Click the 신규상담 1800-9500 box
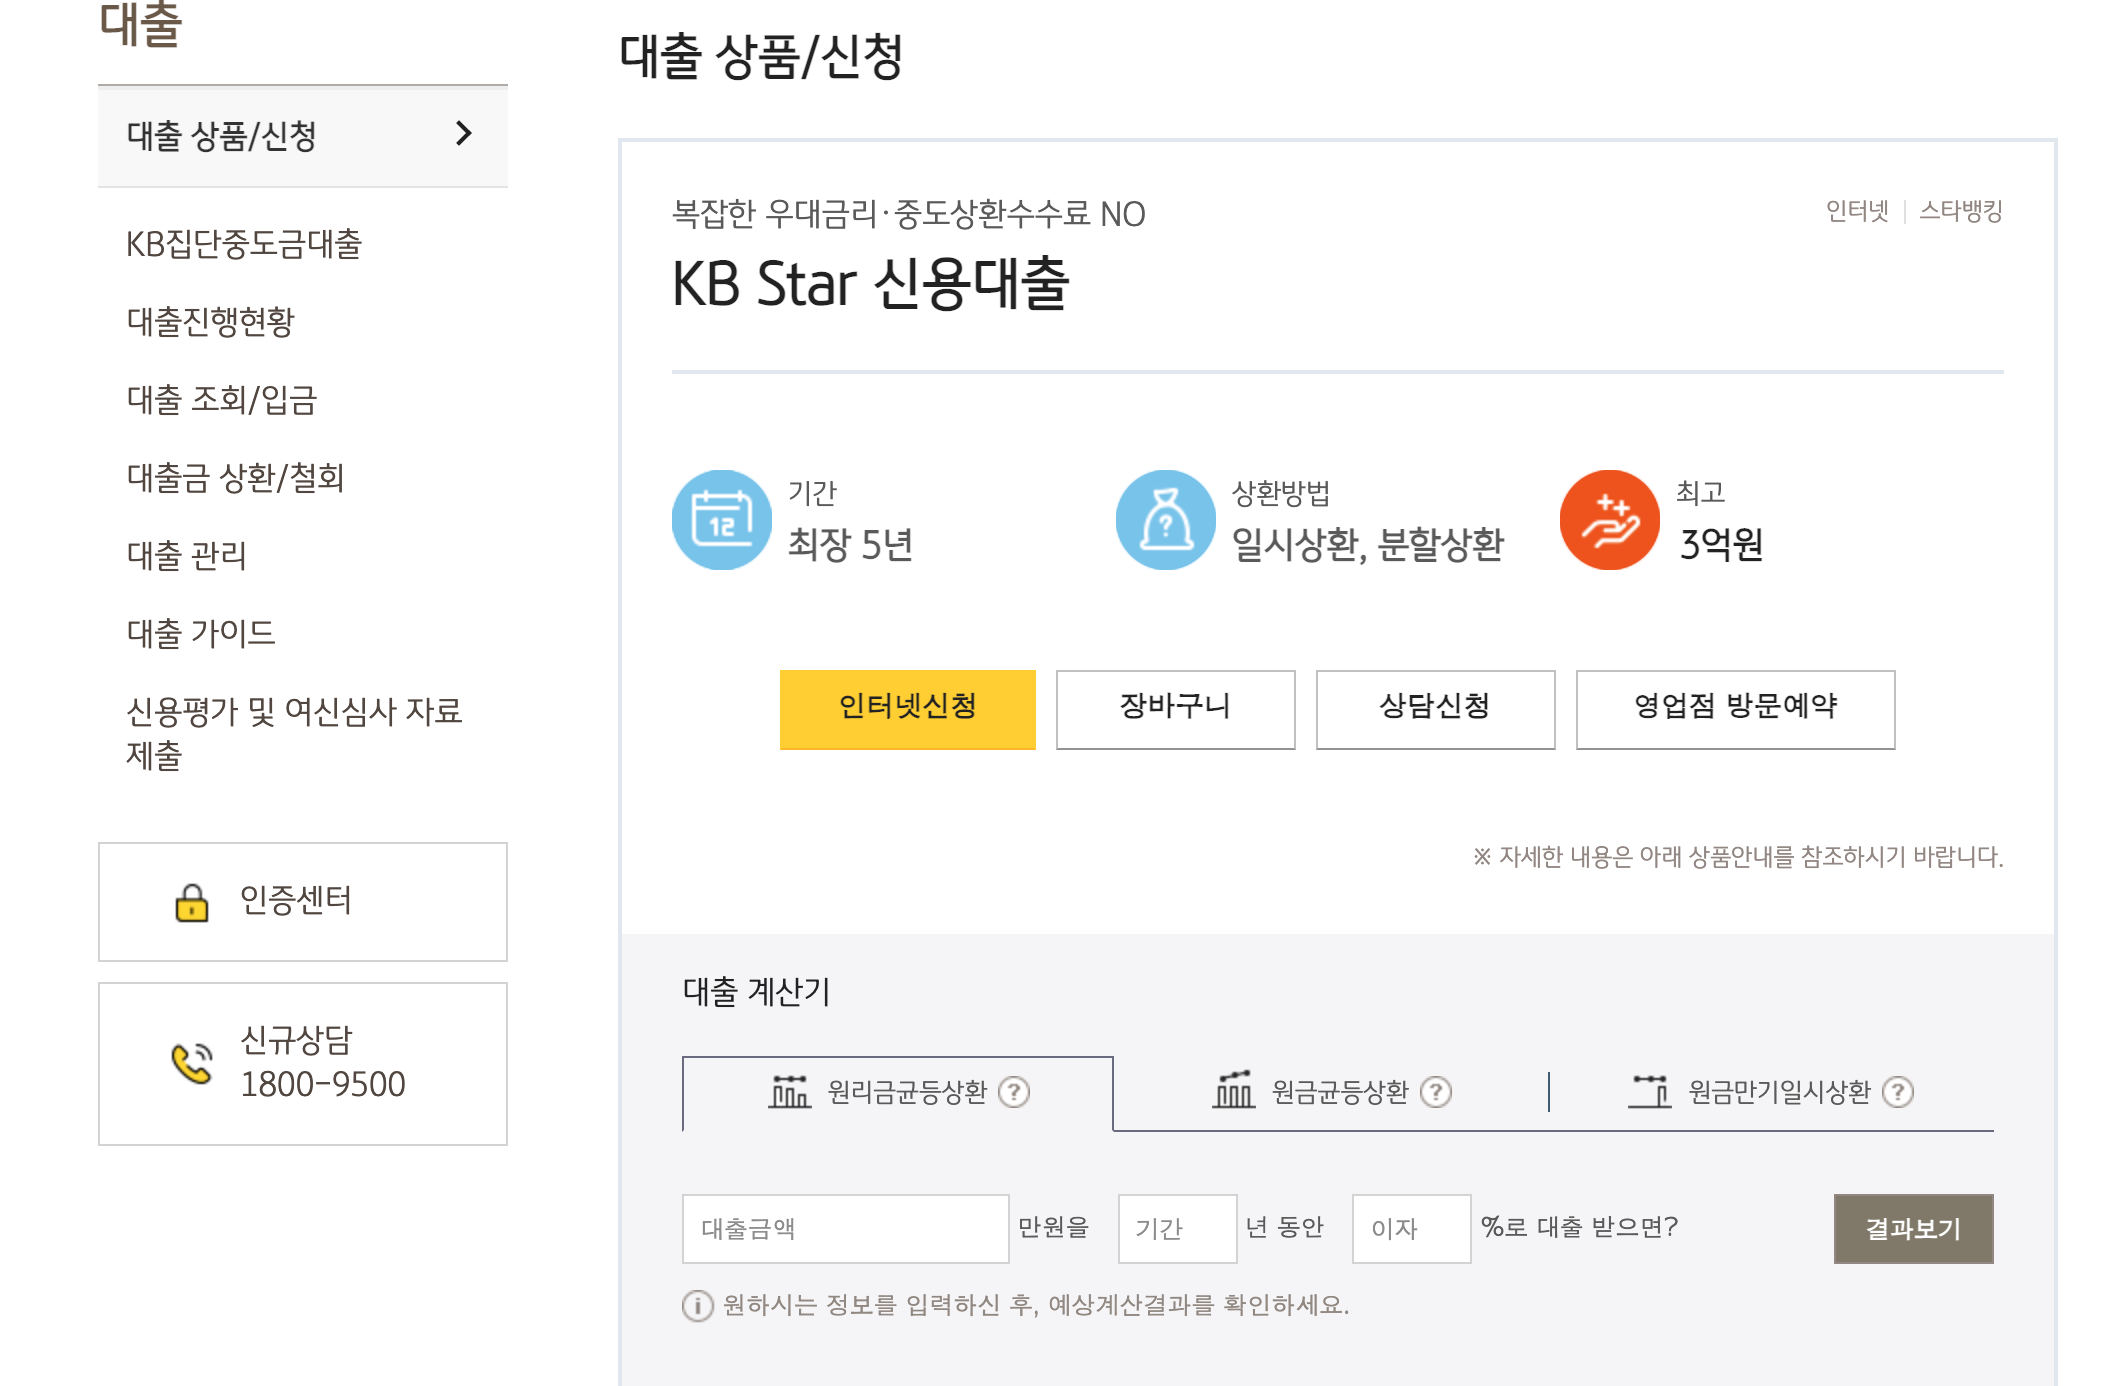Viewport: 2116px width, 1386px height. click(303, 1064)
